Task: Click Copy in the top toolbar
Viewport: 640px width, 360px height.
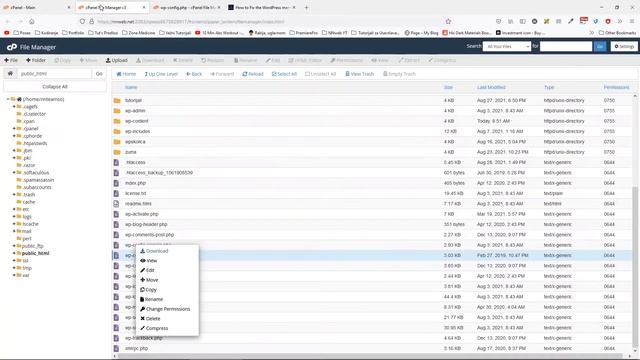Action: pos(62,60)
